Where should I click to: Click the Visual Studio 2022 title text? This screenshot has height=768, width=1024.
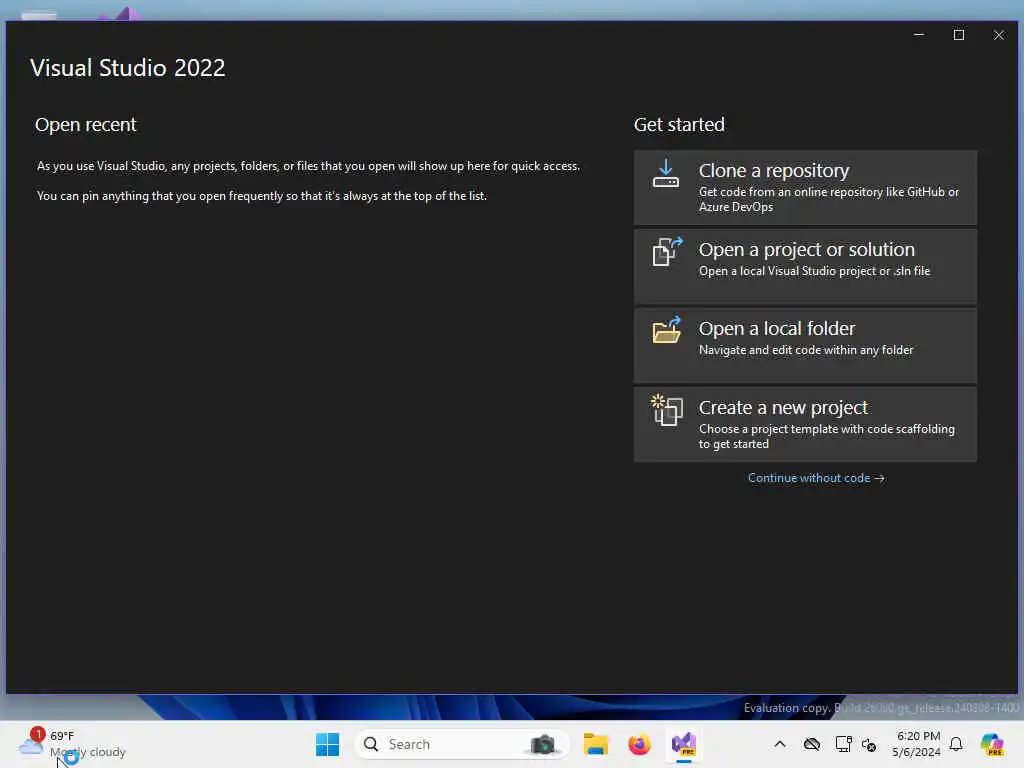127,68
